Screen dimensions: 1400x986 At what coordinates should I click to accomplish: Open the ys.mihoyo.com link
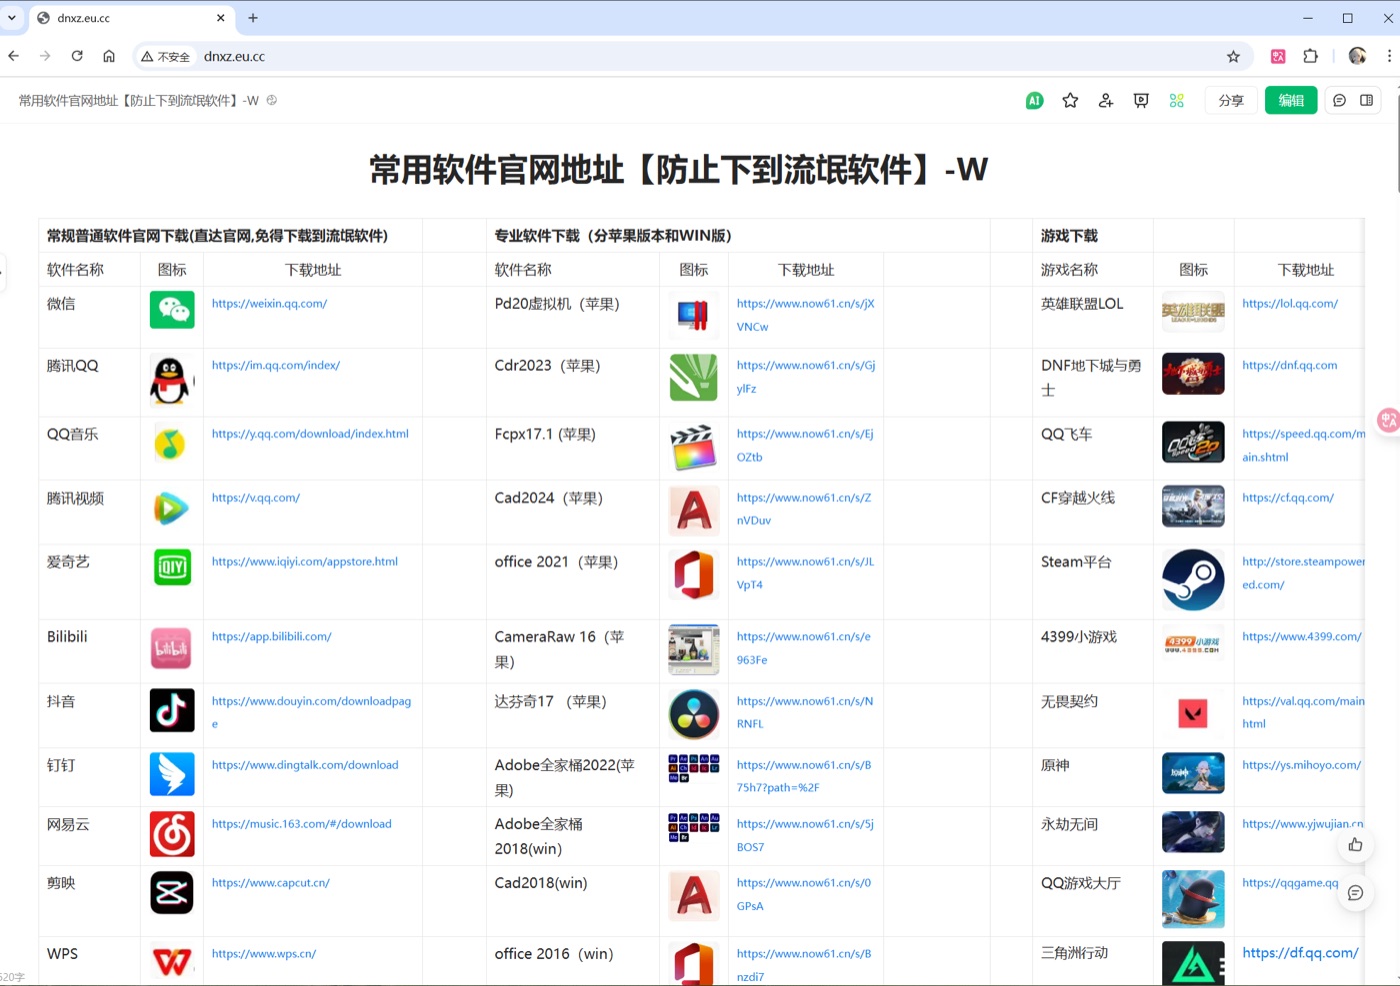click(x=1301, y=765)
